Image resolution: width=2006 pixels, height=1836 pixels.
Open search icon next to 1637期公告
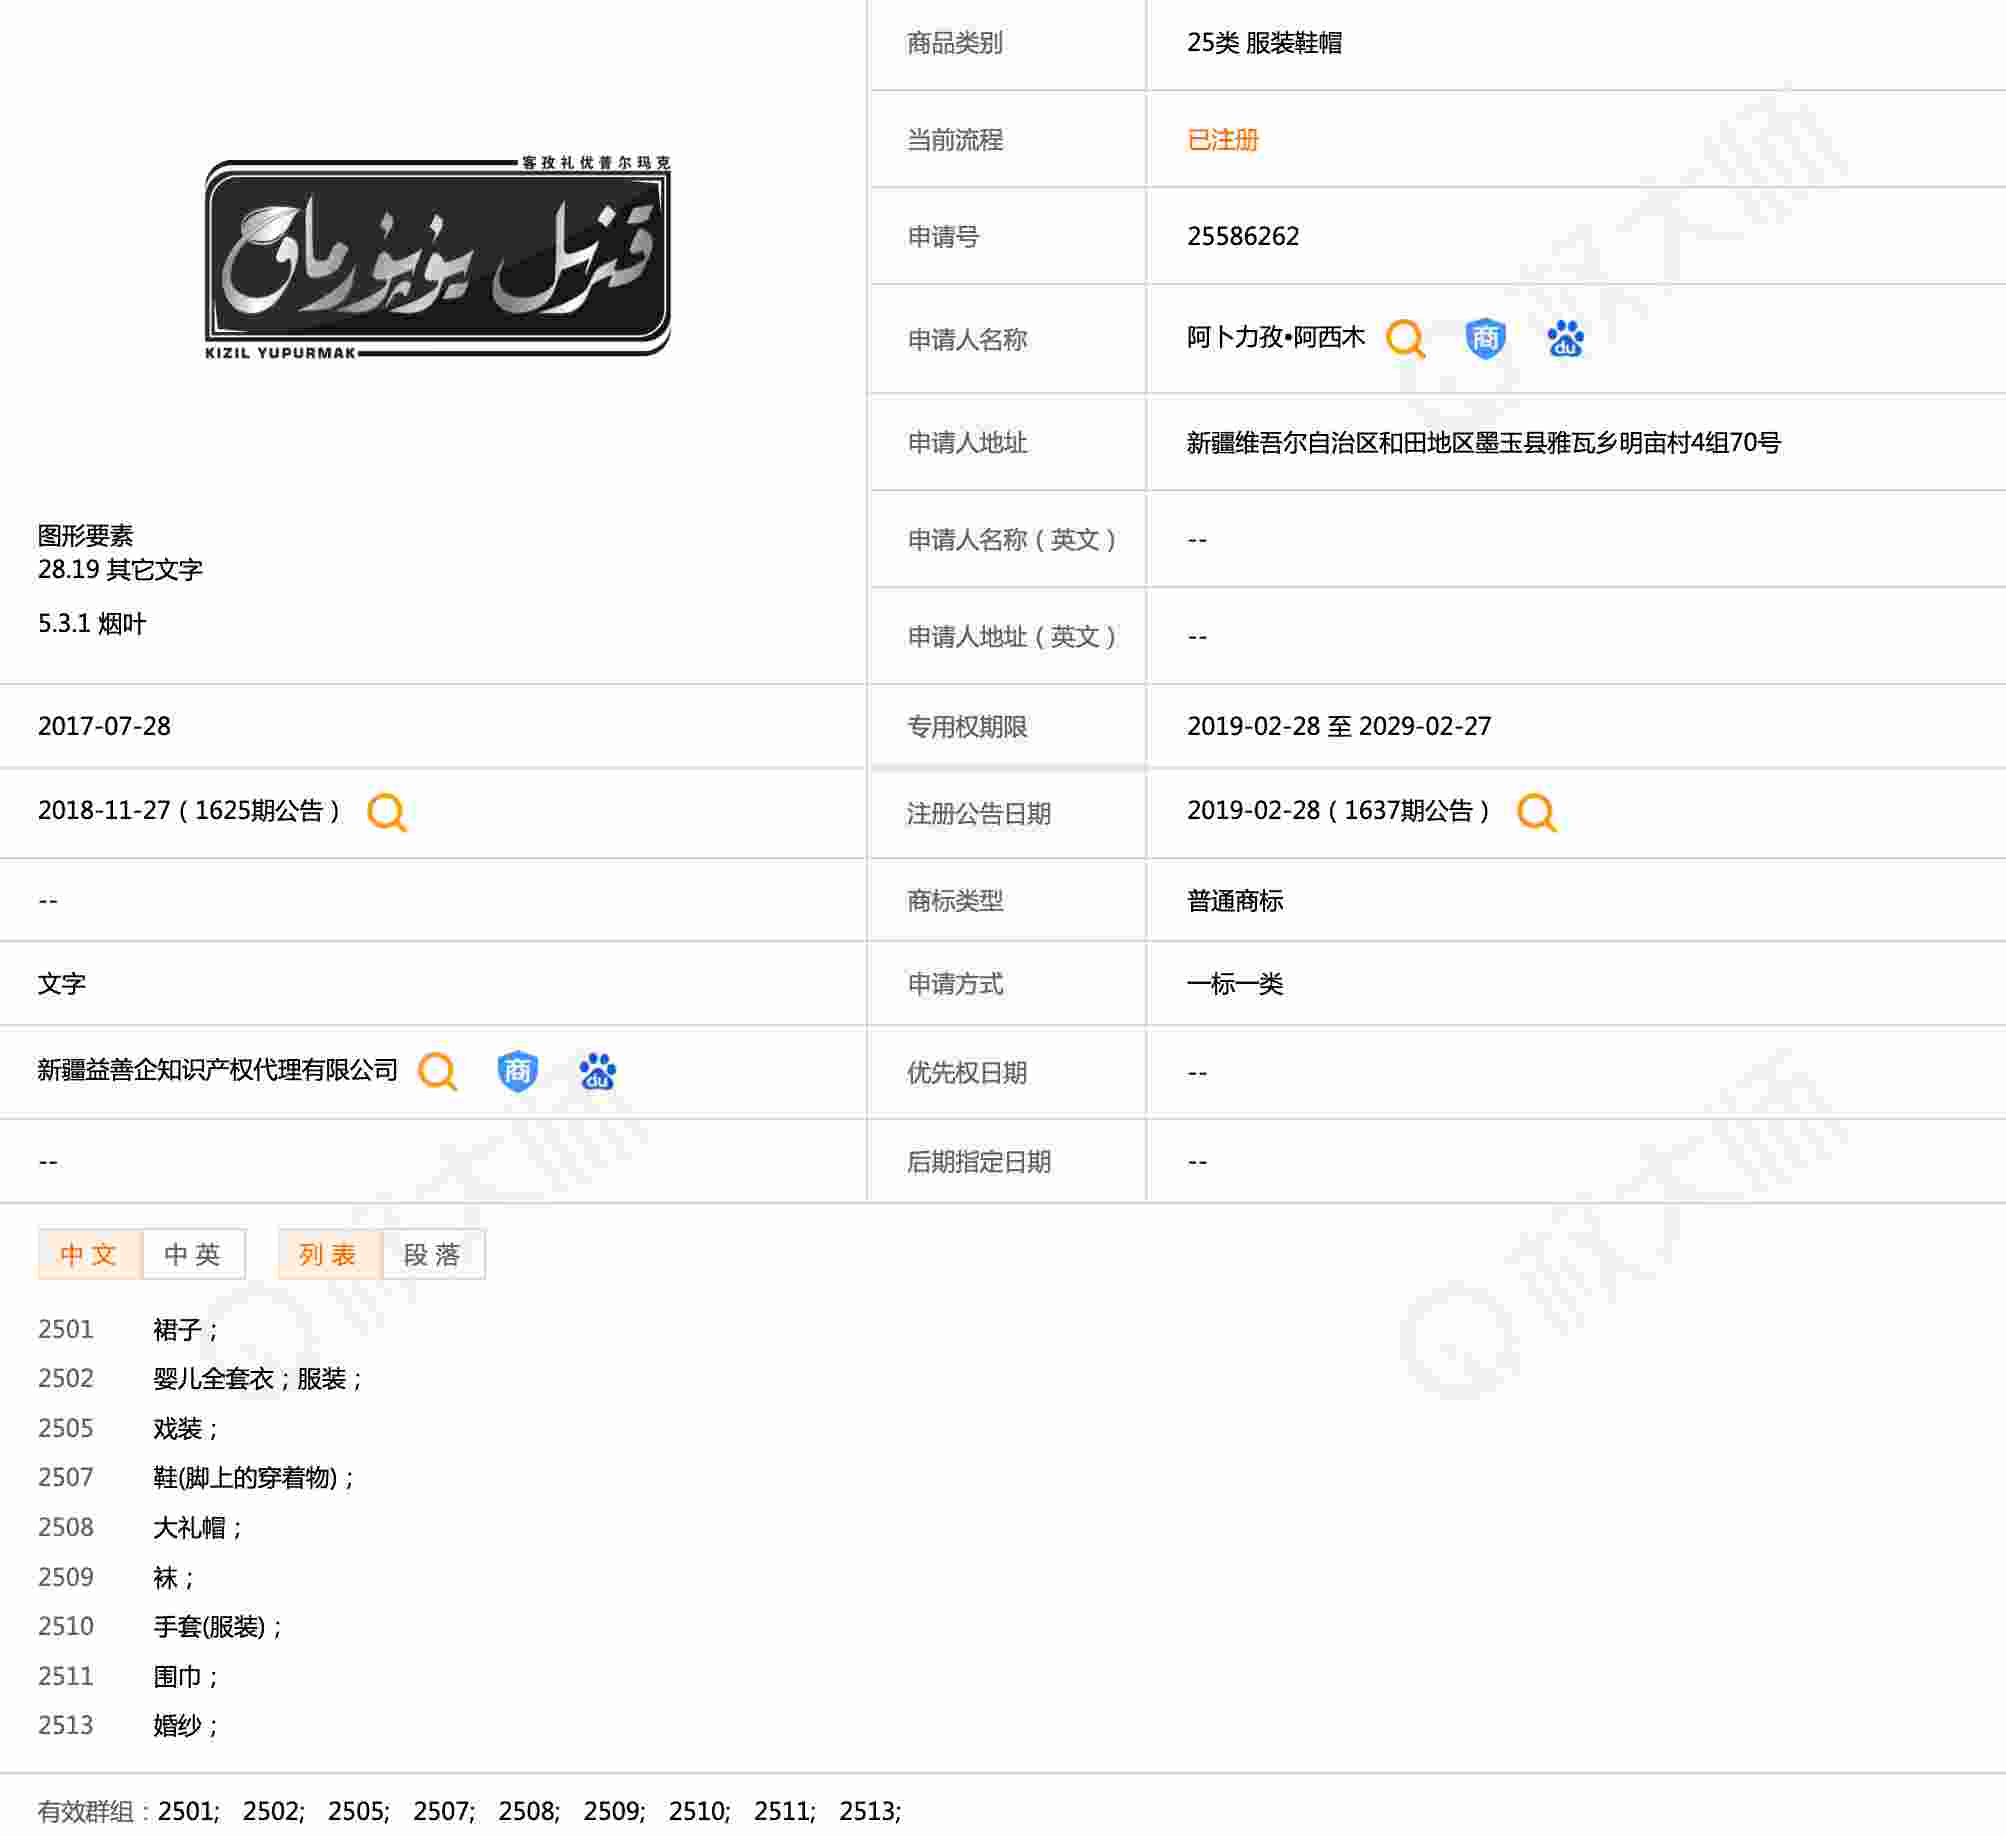click(x=1536, y=812)
